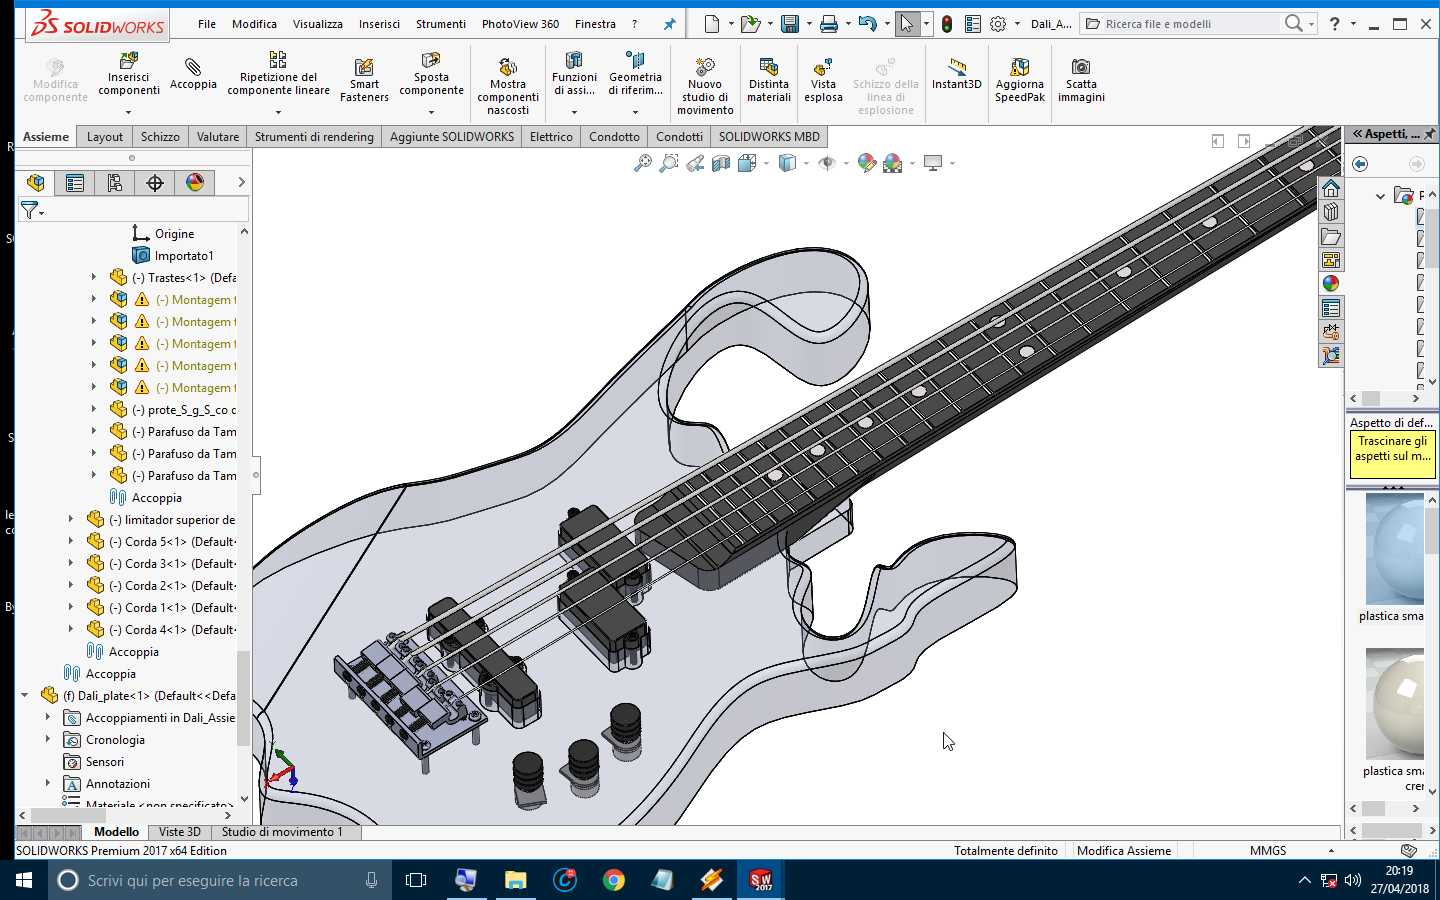The image size is (1440, 900).
Task: Select Sposta componente tool
Action: point(431,75)
